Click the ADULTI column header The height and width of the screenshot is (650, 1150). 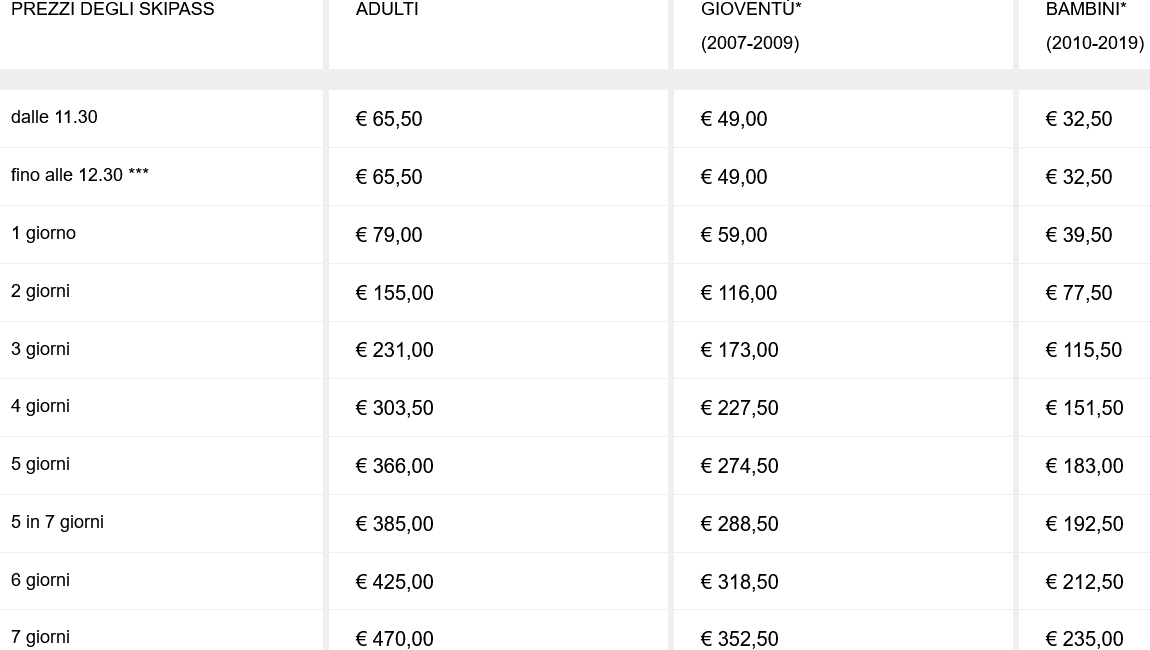point(387,10)
